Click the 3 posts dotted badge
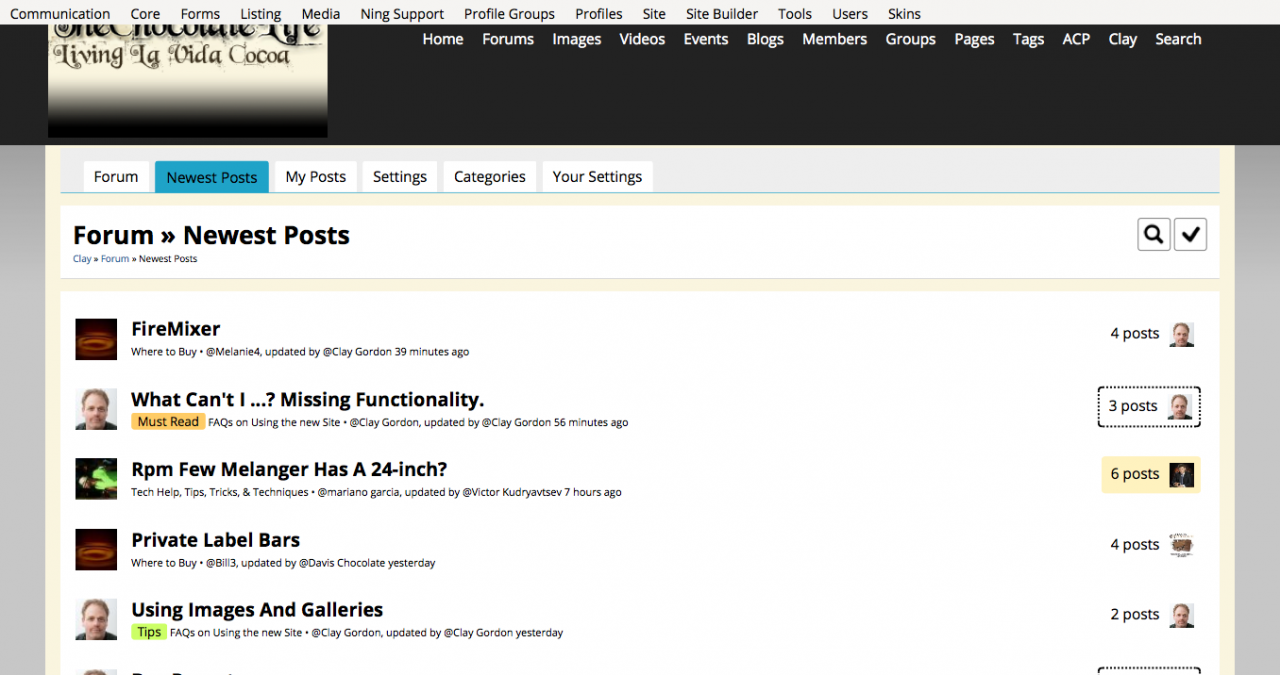 (1149, 406)
